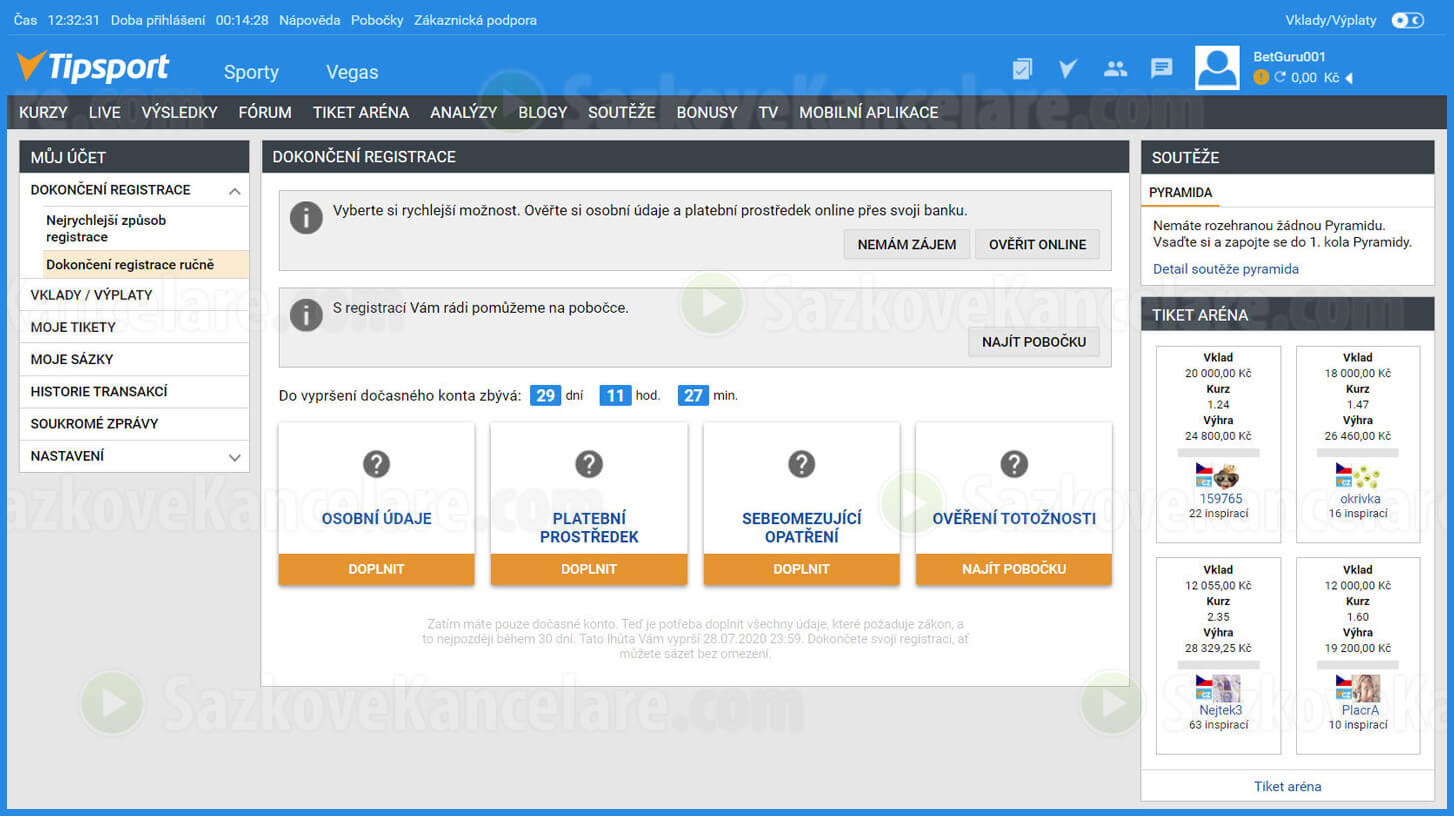Open the Fórum menu
Screen dimensions: 1454x816
tap(265, 112)
